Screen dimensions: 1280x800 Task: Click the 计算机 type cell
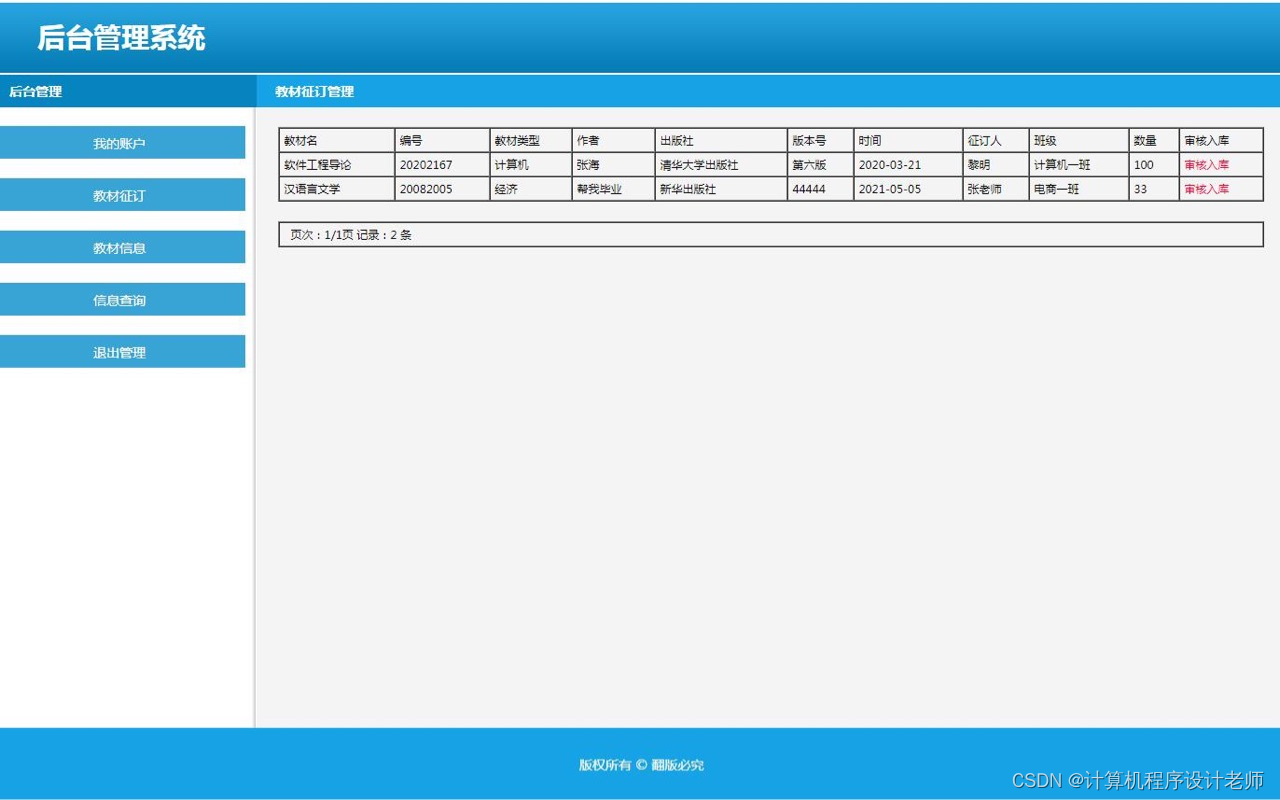point(531,165)
